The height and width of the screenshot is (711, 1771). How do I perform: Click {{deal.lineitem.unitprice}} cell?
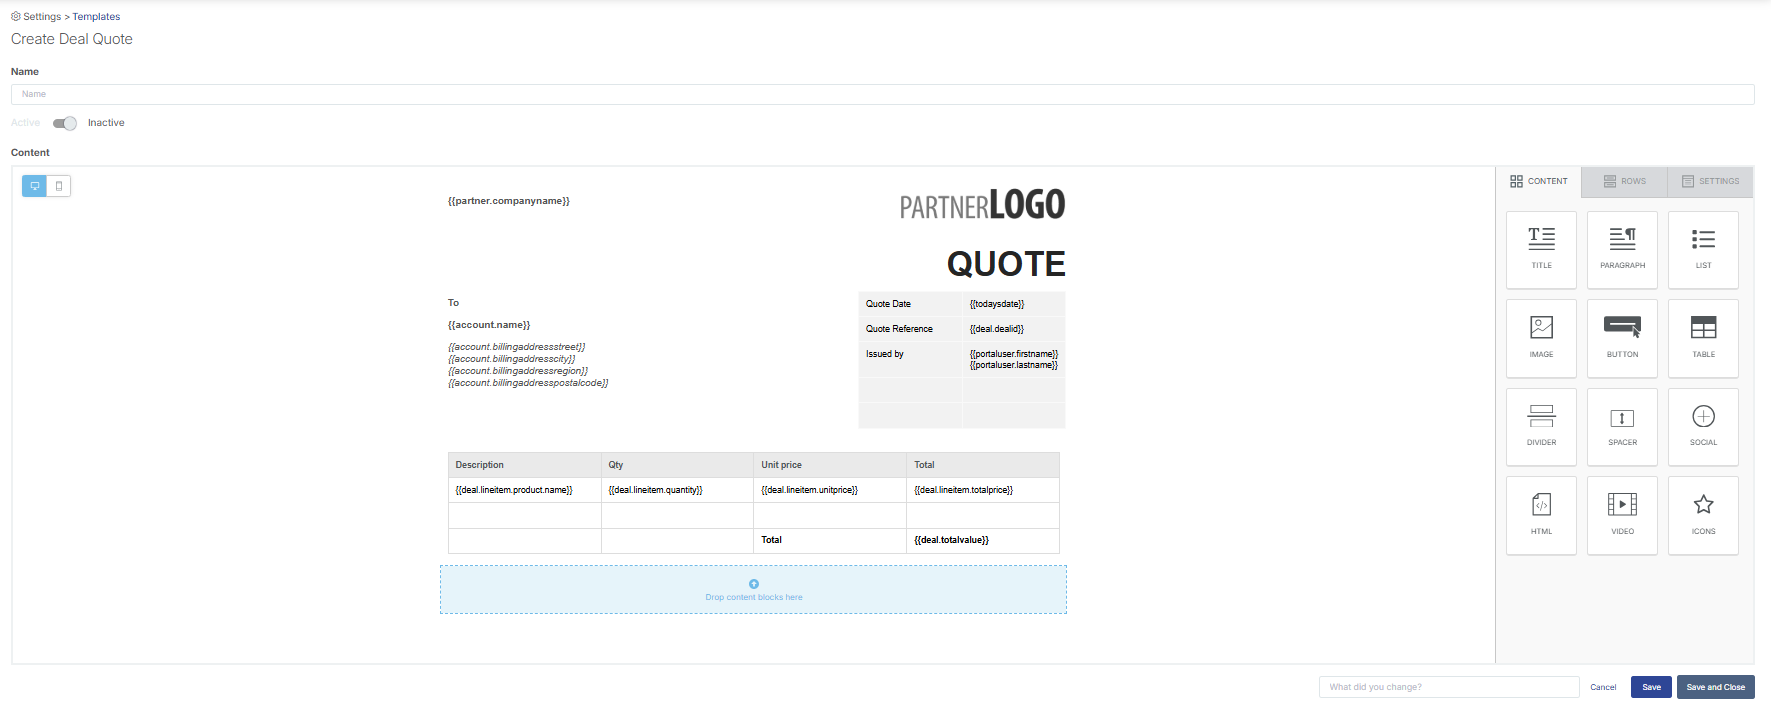(830, 490)
